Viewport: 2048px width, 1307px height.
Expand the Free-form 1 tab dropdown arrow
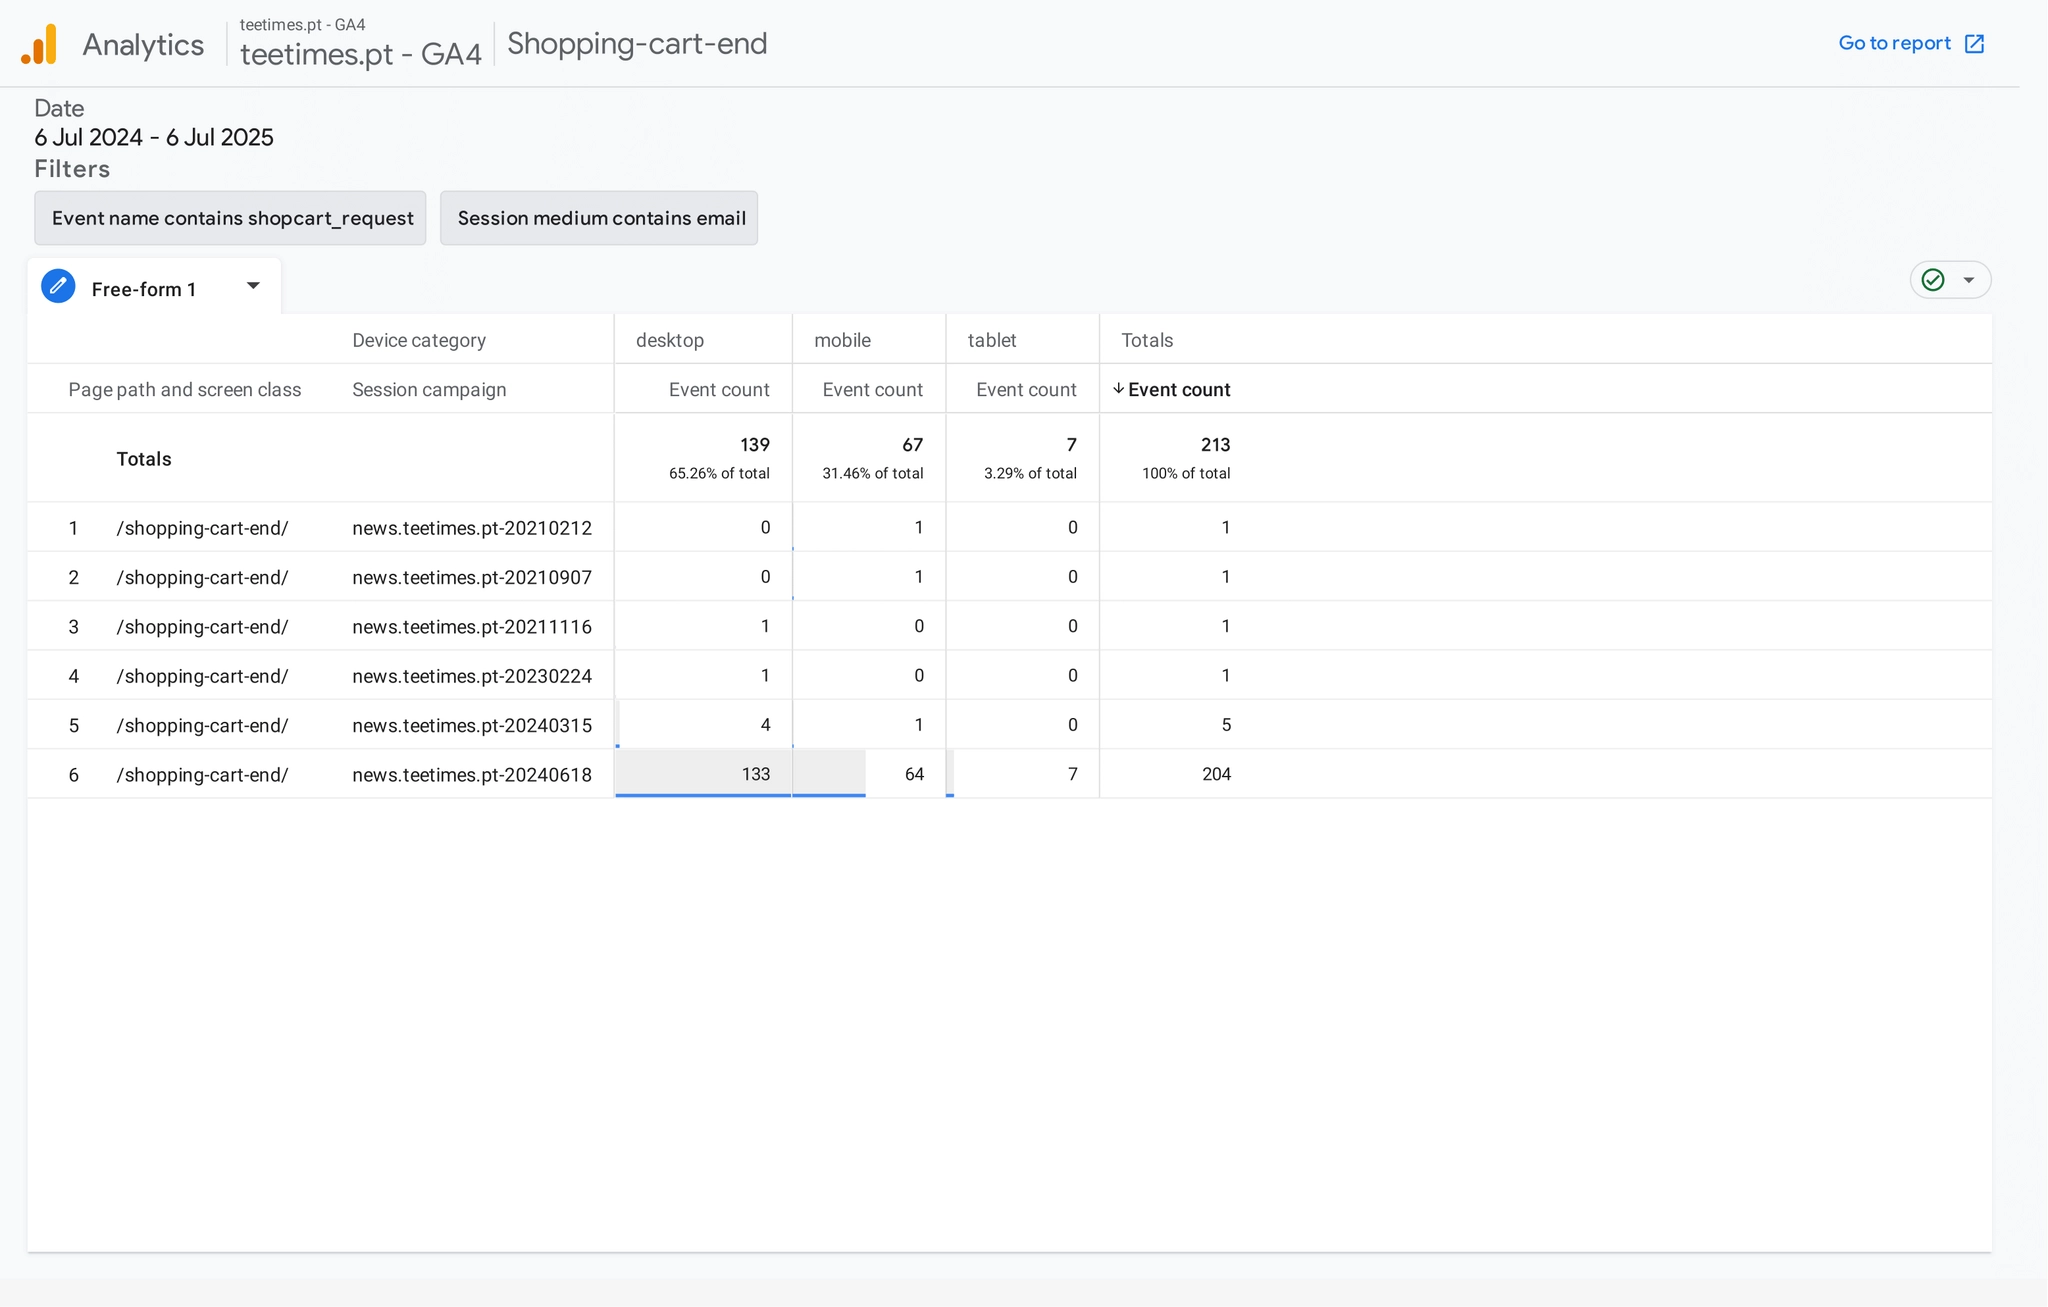[x=253, y=285]
